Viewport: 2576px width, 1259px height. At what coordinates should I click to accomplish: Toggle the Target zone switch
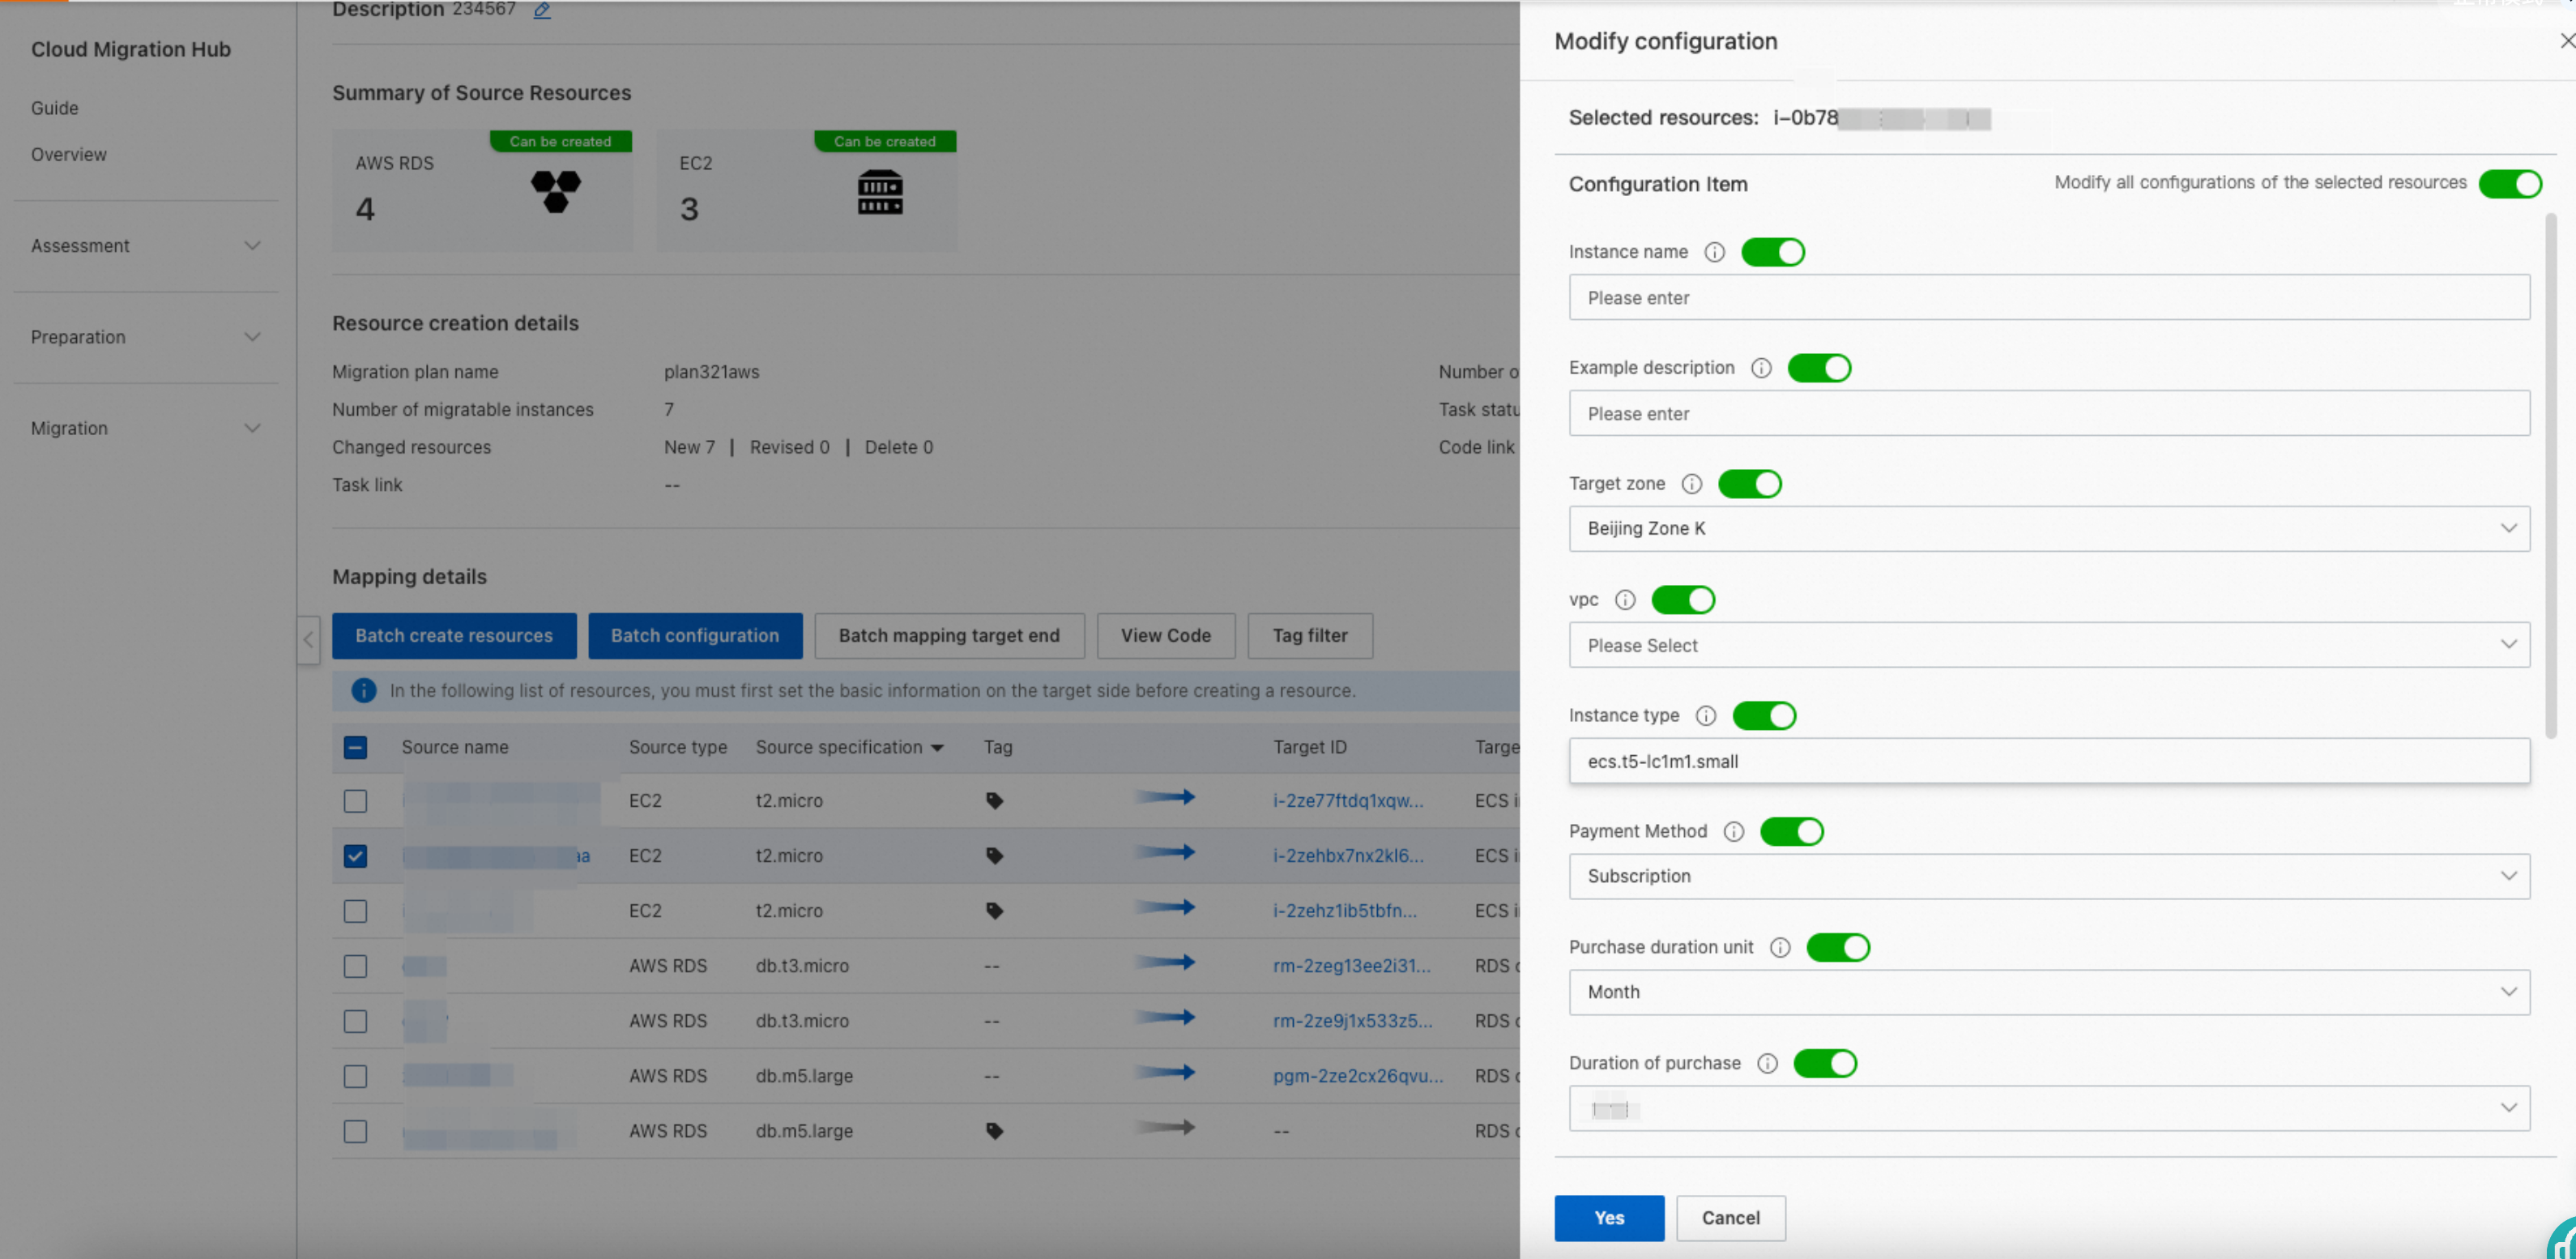click(1750, 484)
